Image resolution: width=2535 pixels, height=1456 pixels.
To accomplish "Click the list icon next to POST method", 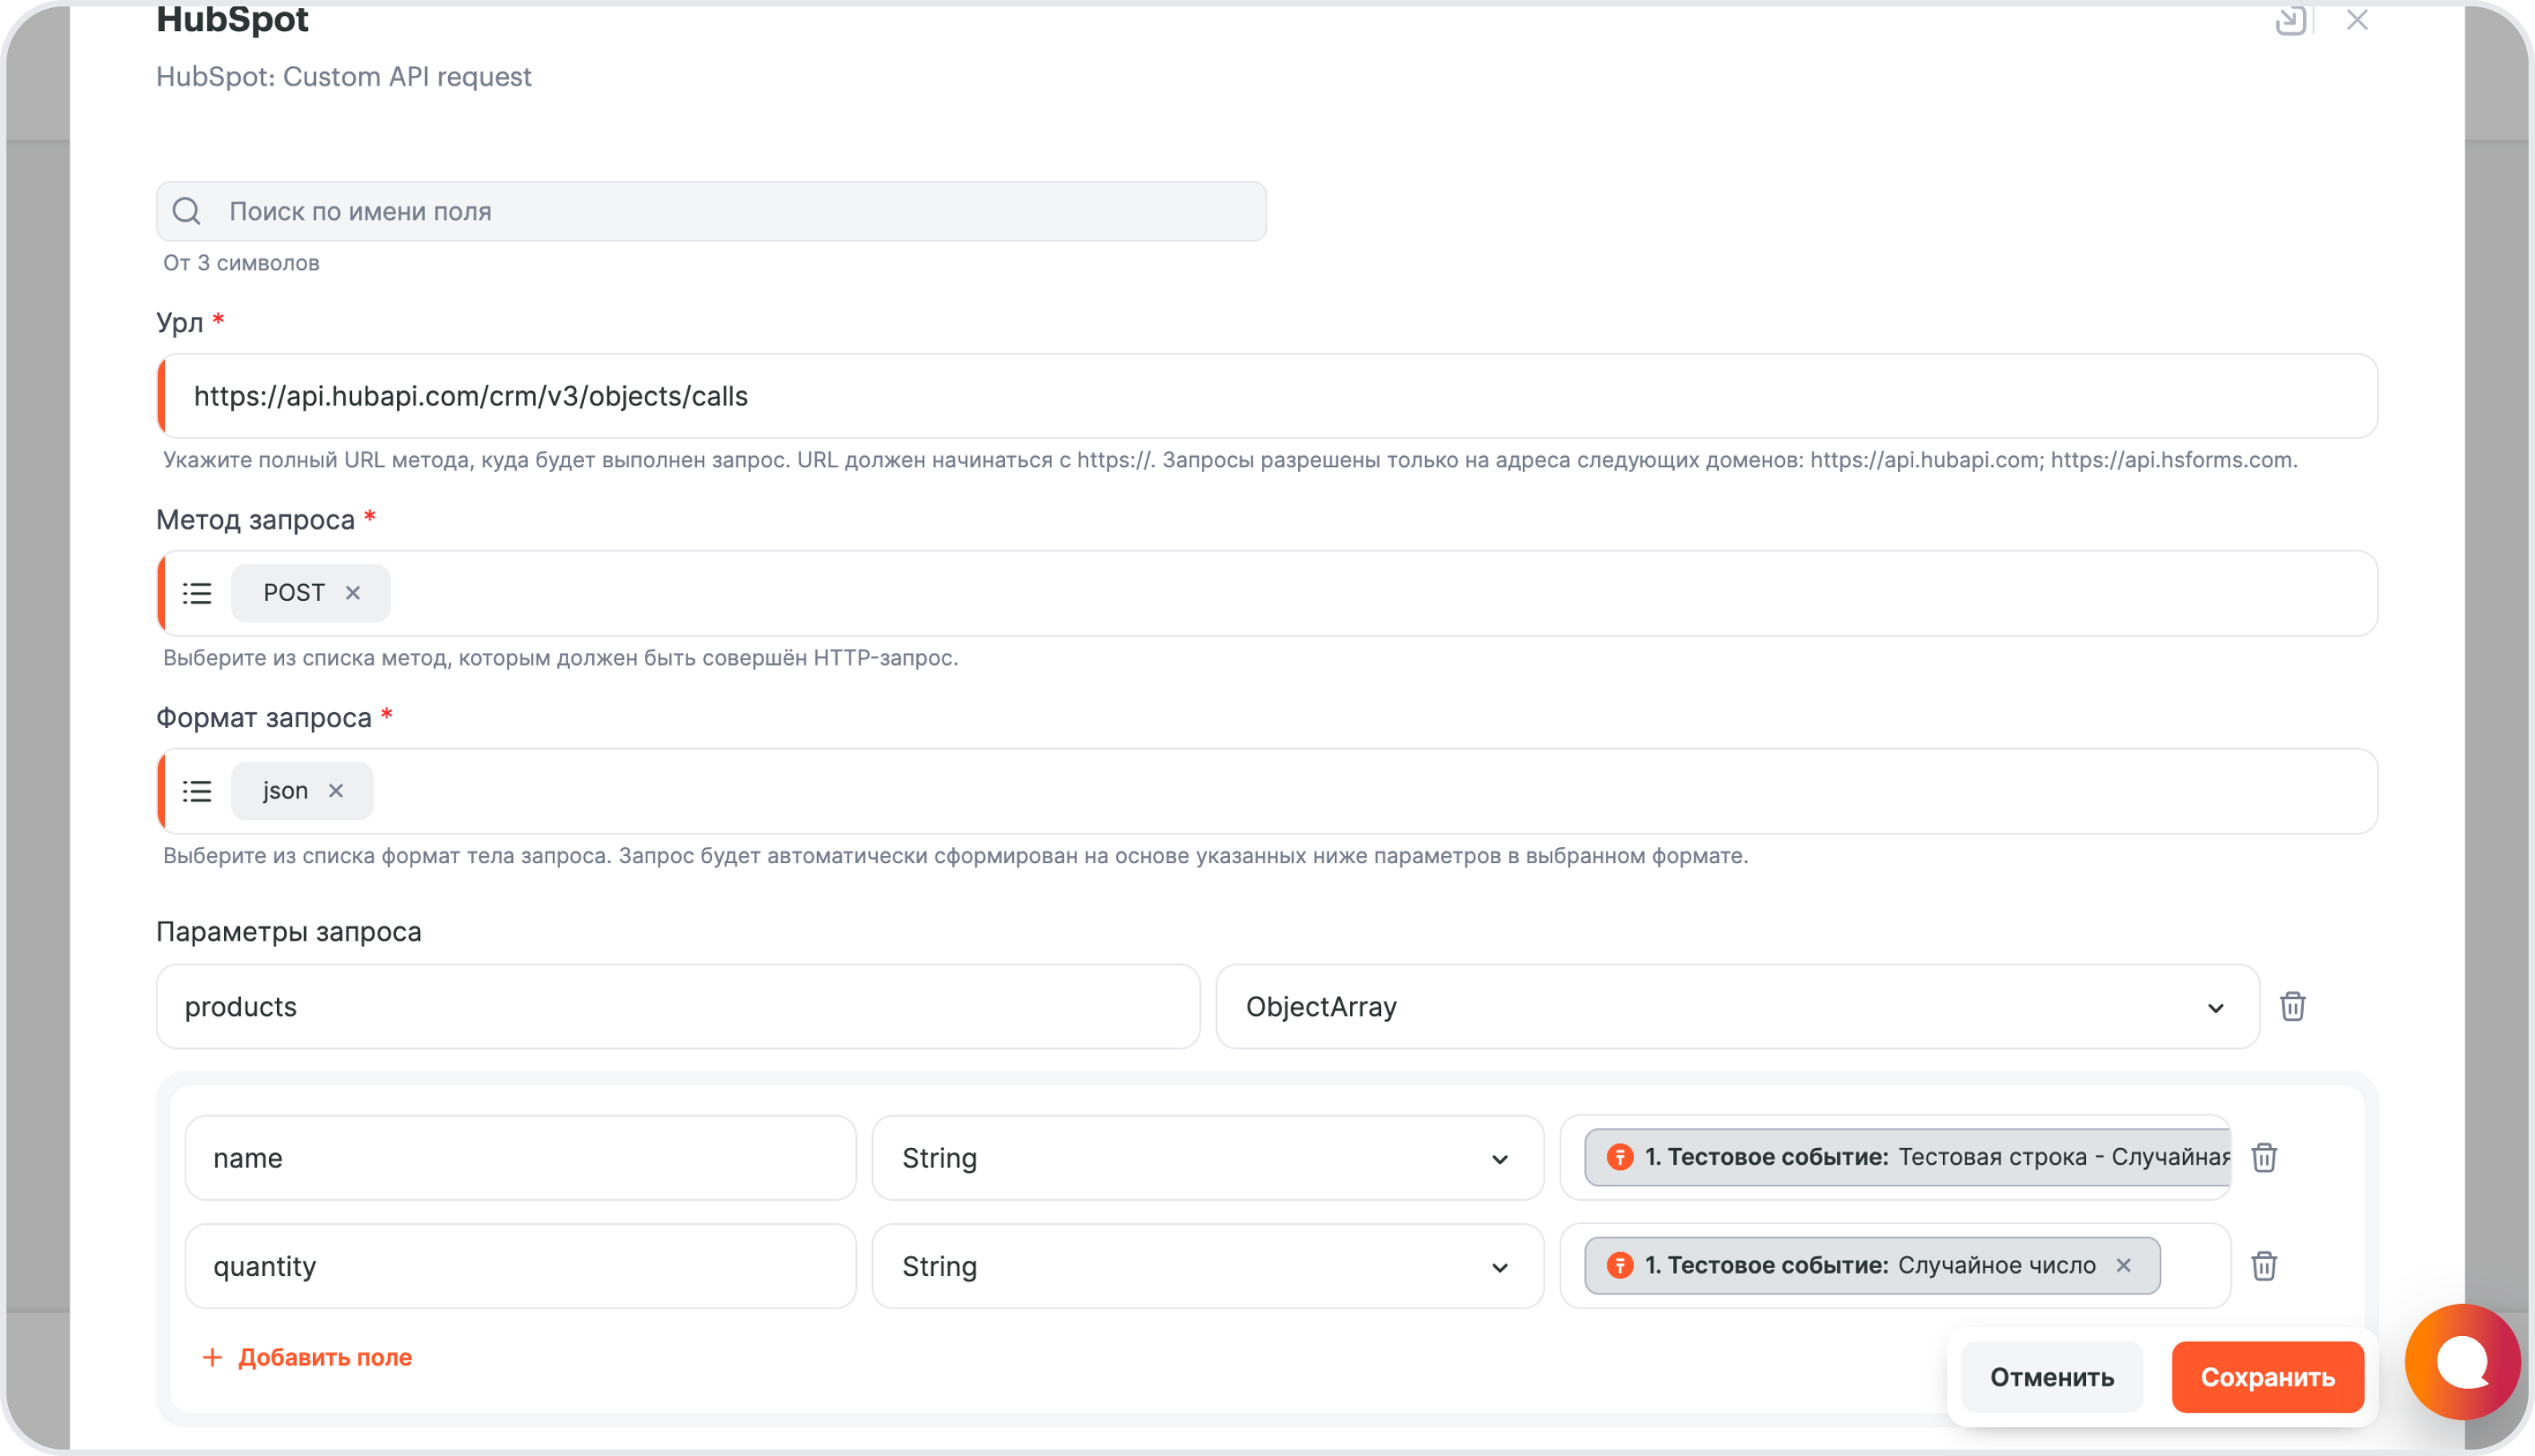I will [198, 592].
